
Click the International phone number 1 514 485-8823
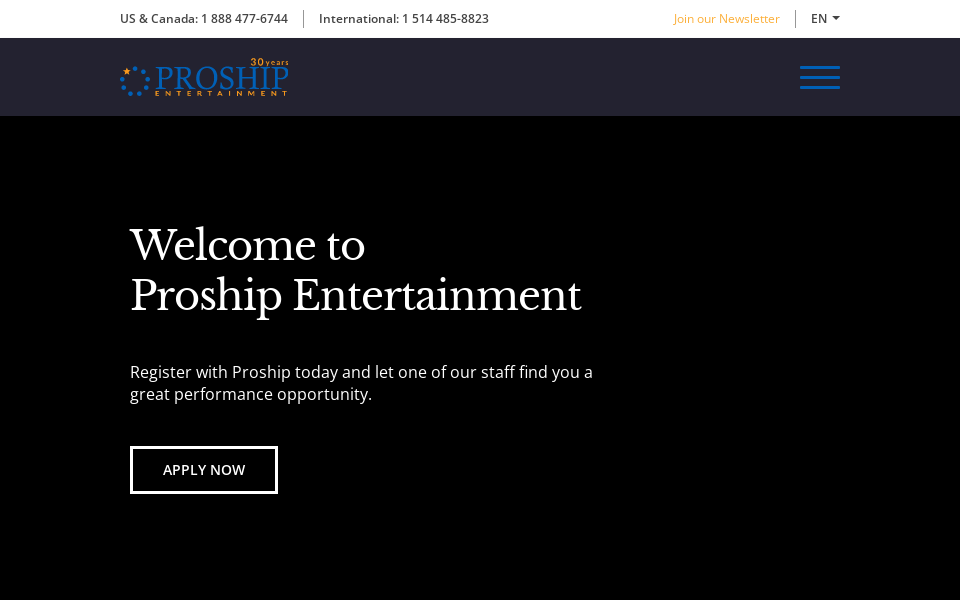[x=445, y=18]
